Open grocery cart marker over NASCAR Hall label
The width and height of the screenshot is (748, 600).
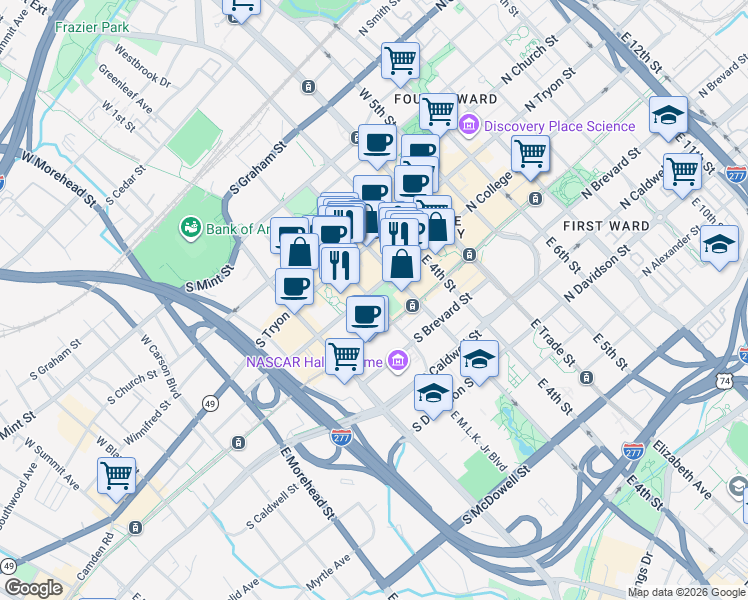344,360
